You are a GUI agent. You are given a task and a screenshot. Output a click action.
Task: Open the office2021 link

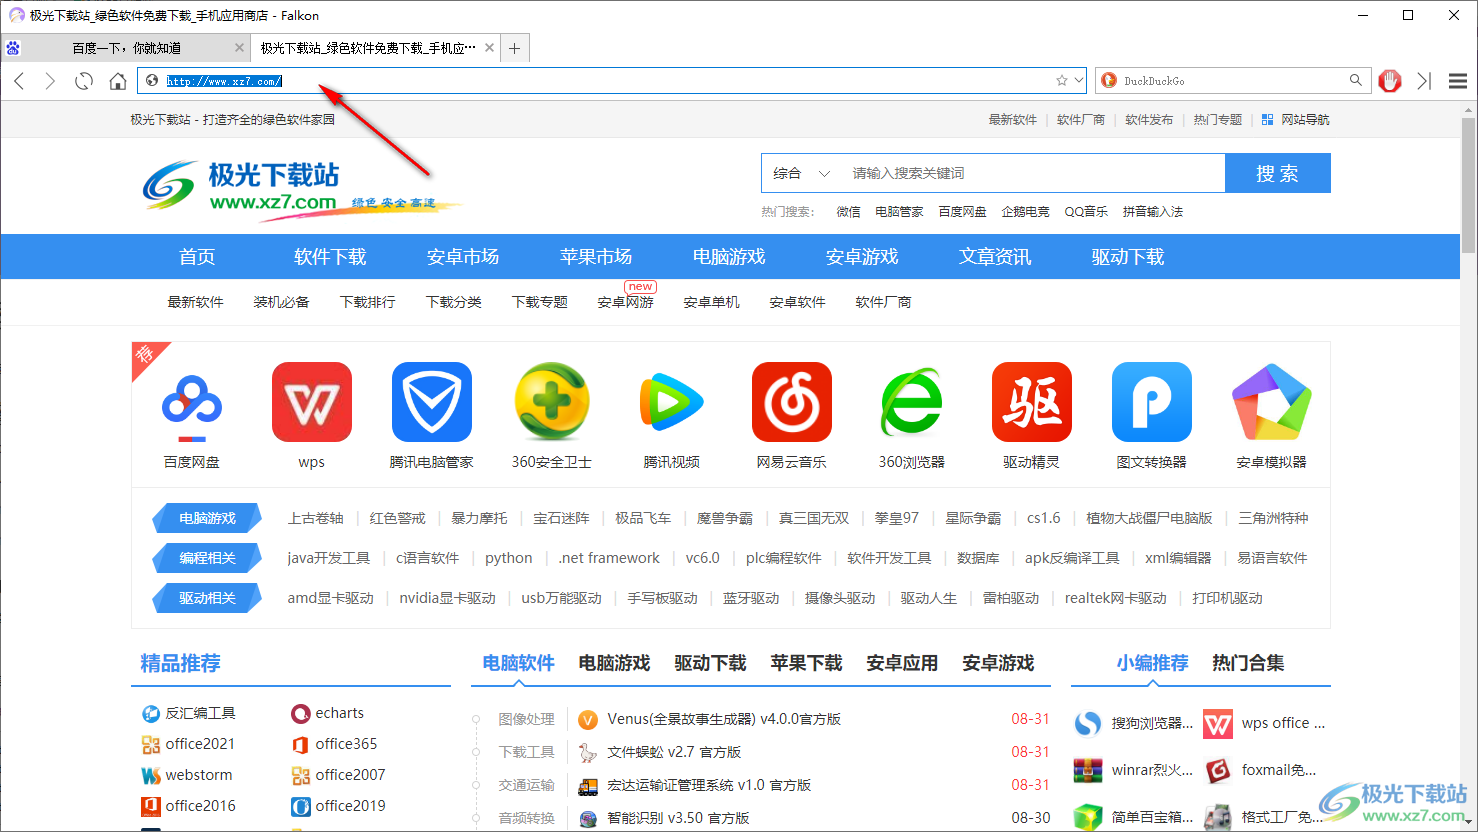pos(200,744)
